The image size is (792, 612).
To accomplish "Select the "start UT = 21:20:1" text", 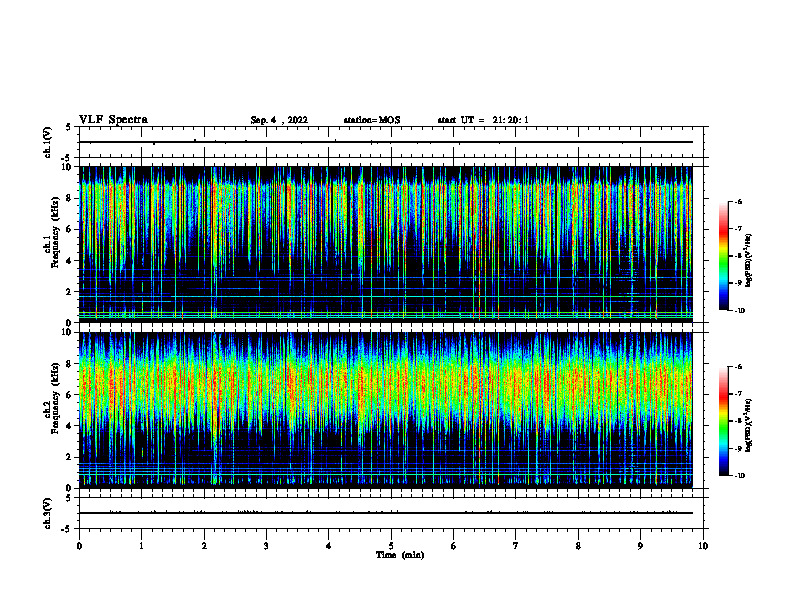I will click(483, 120).
